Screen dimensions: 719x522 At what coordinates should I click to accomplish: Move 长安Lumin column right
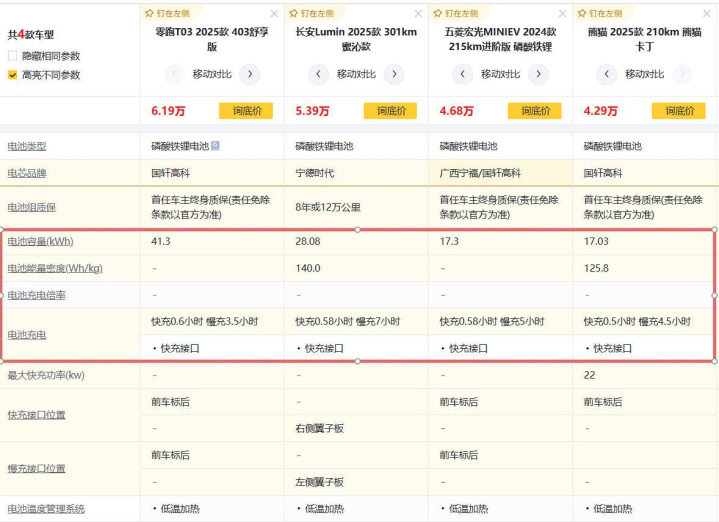[394, 74]
